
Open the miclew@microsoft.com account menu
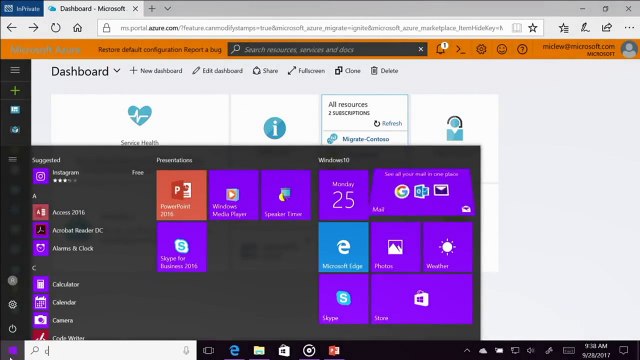[x=589, y=49]
